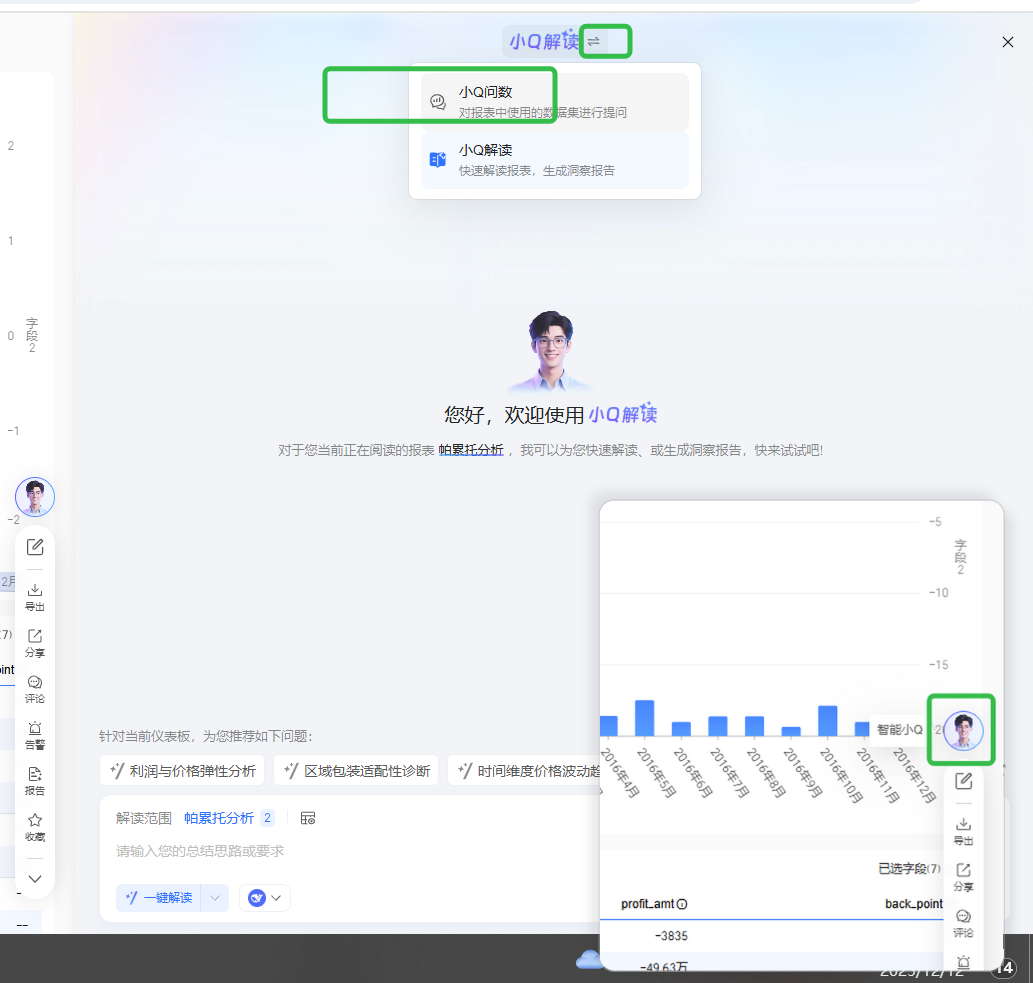The height and width of the screenshot is (983, 1033).
Task: Open the model selector dropdown with blue logo
Action: pyautogui.click(x=264, y=898)
